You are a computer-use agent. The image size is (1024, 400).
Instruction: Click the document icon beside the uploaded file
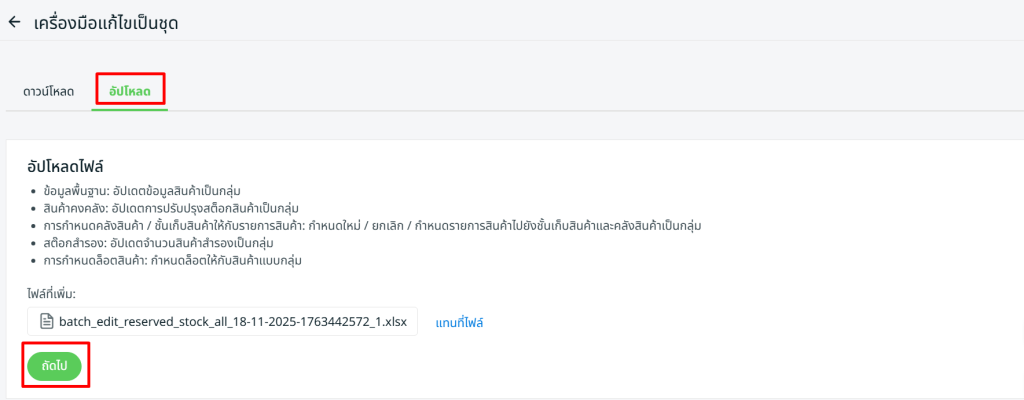[45, 322]
